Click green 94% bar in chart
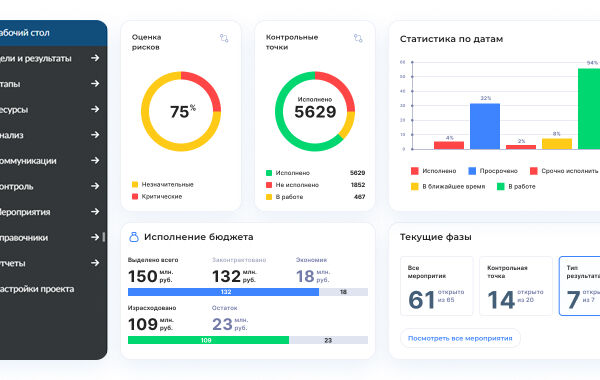 click(589, 109)
